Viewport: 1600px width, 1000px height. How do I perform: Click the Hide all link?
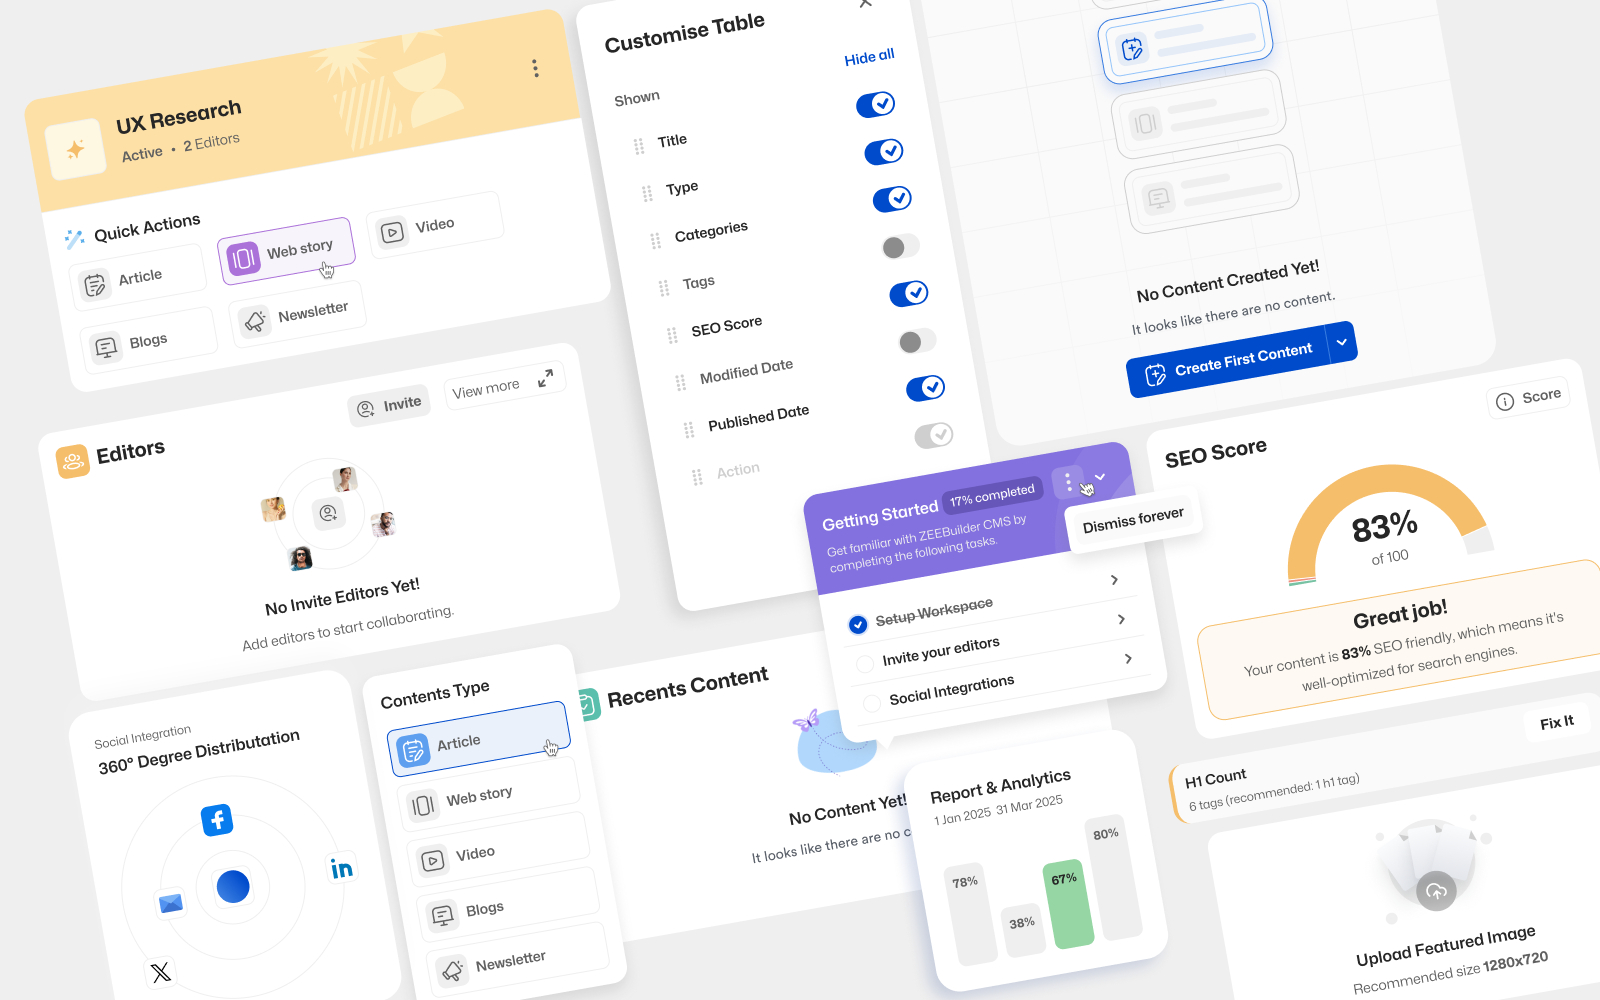click(x=868, y=56)
